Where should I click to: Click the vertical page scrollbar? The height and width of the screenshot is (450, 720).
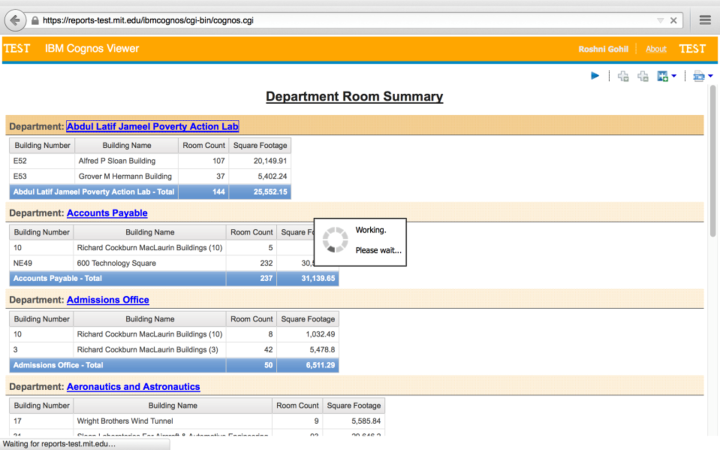pos(713,200)
